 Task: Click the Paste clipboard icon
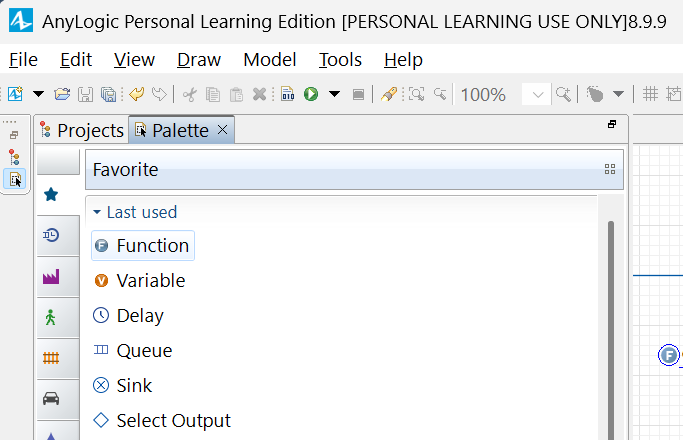click(x=237, y=94)
